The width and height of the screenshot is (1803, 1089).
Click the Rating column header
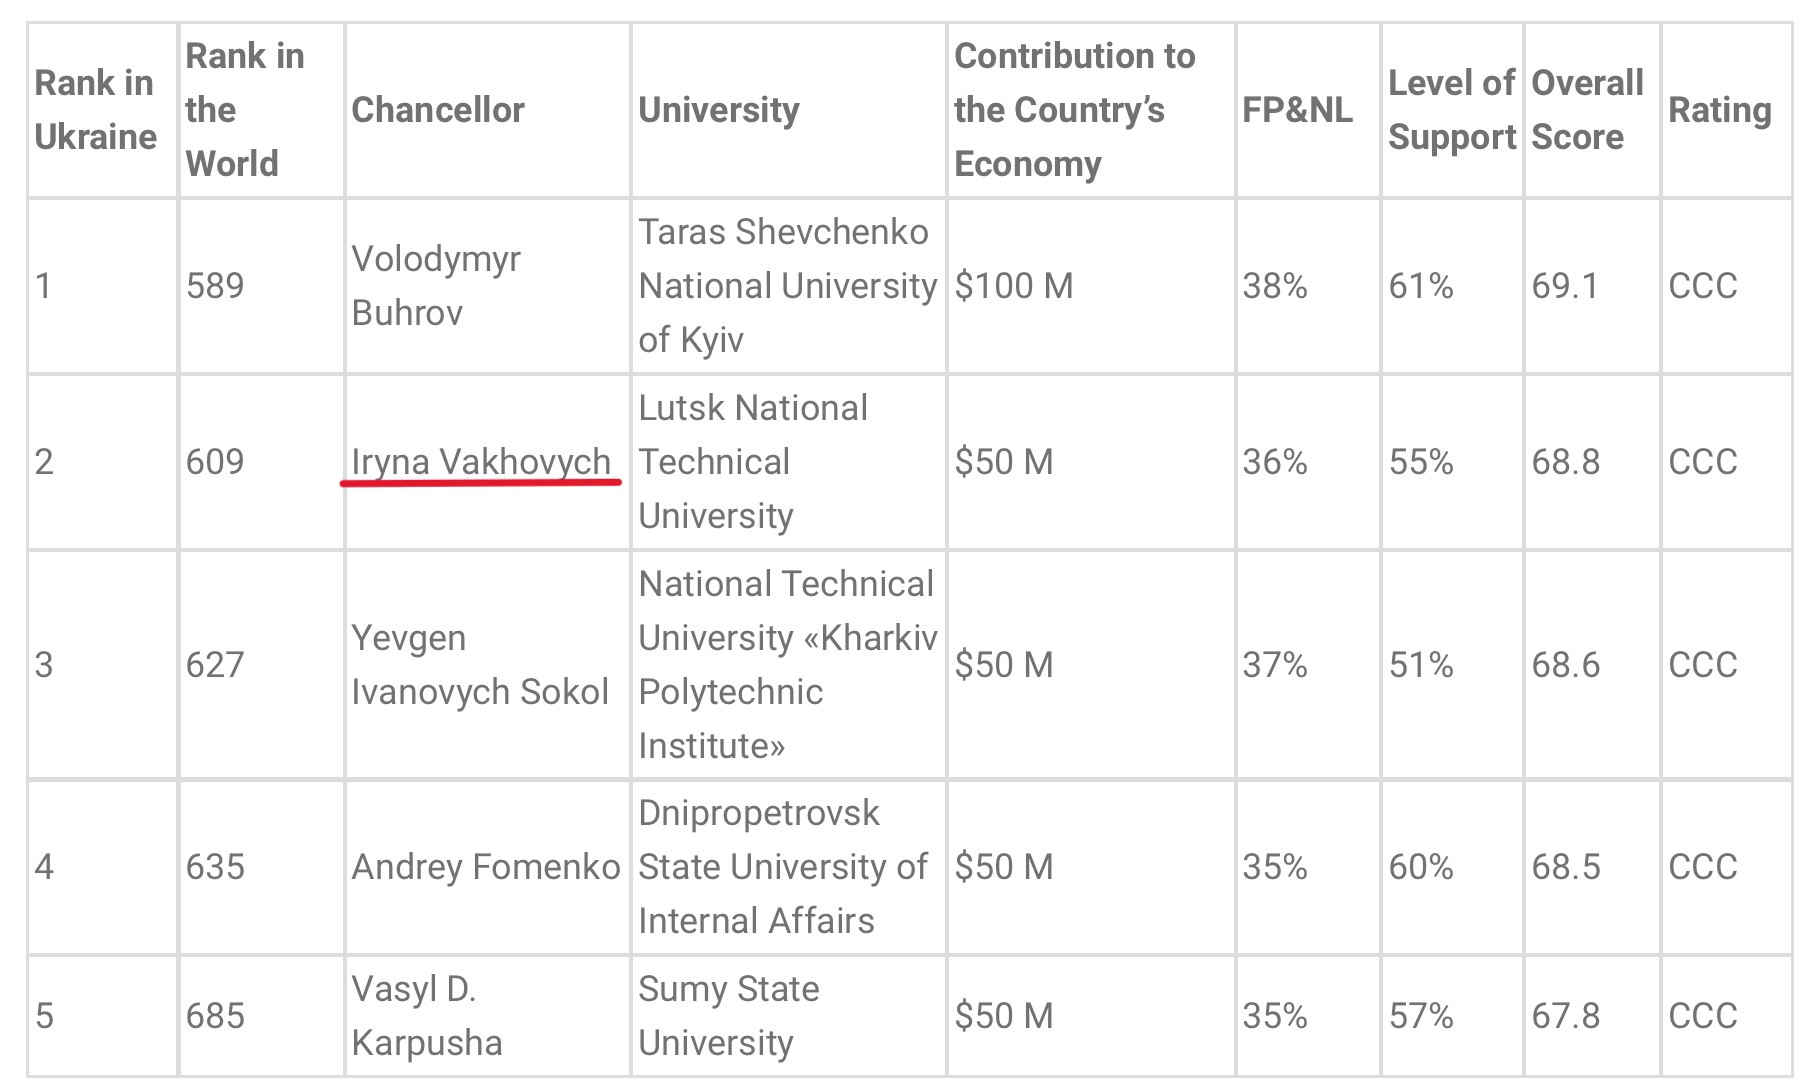coord(1719,110)
